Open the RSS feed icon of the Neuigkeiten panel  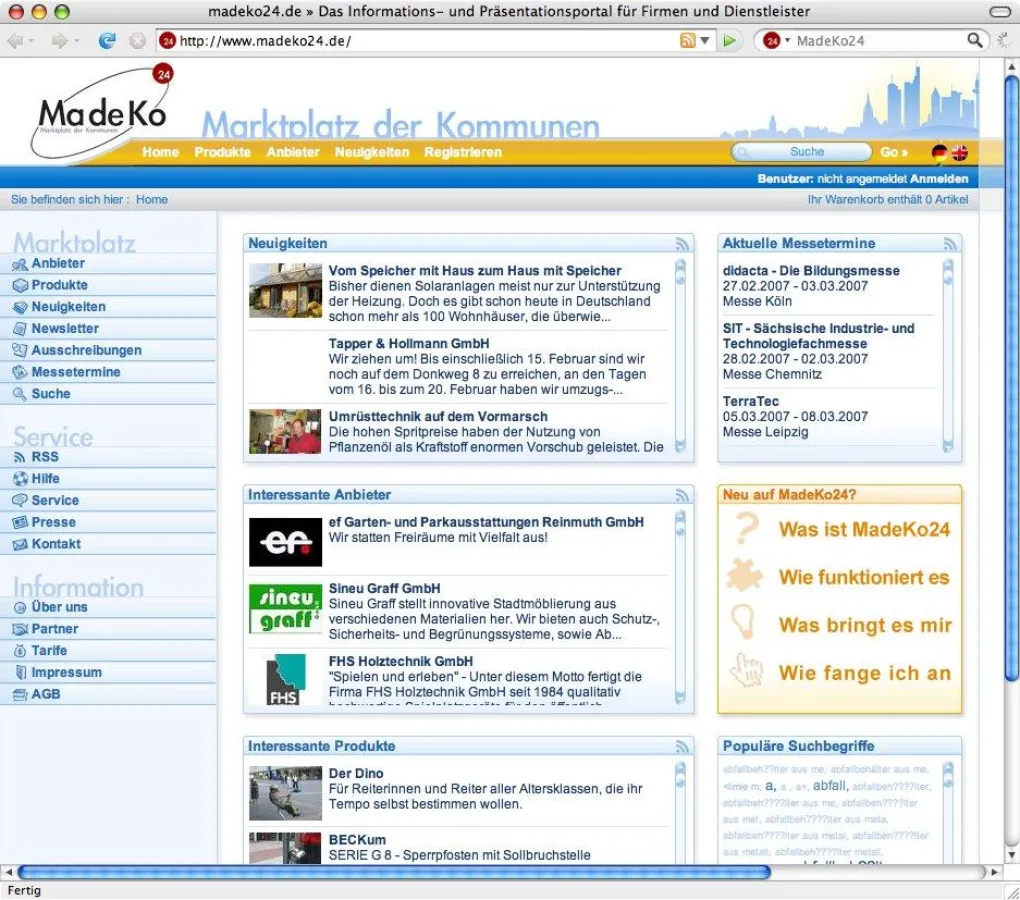pos(684,243)
